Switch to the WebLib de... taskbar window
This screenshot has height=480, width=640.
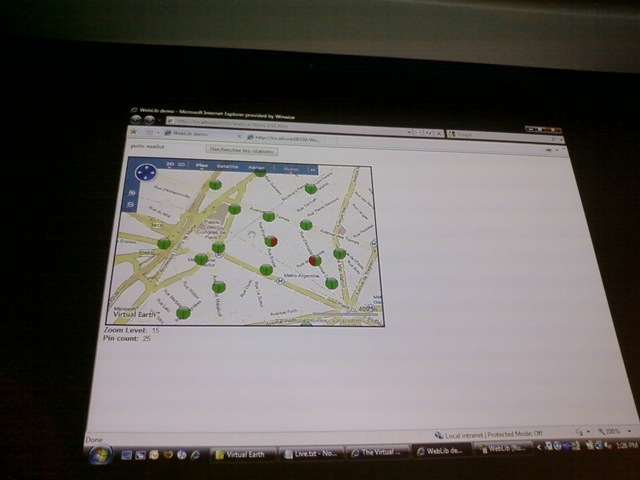441,451
